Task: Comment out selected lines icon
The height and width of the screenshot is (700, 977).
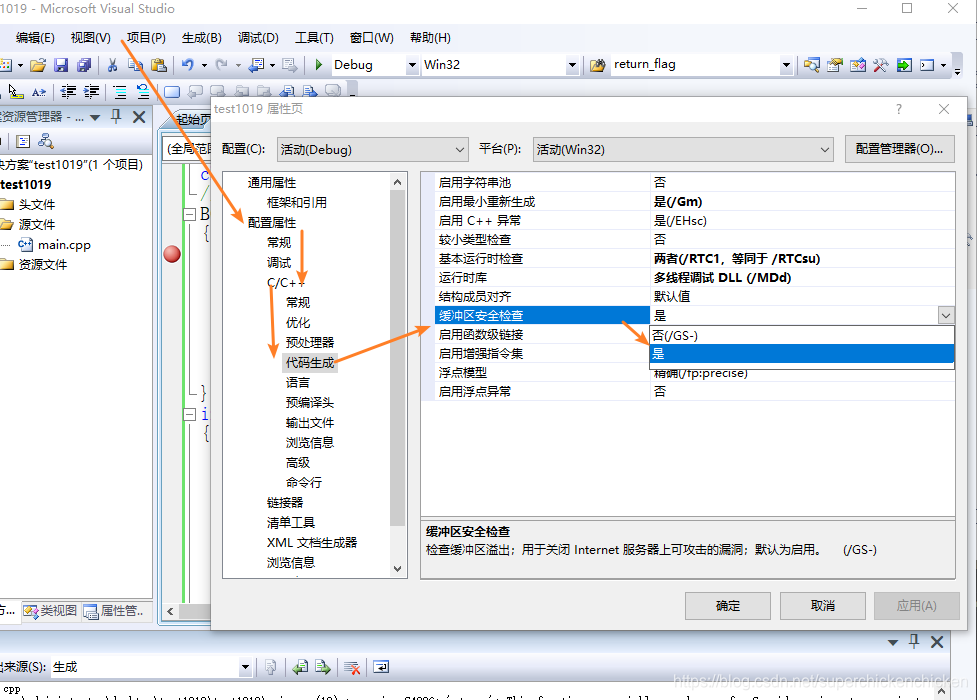Action: [x=120, y=92]
